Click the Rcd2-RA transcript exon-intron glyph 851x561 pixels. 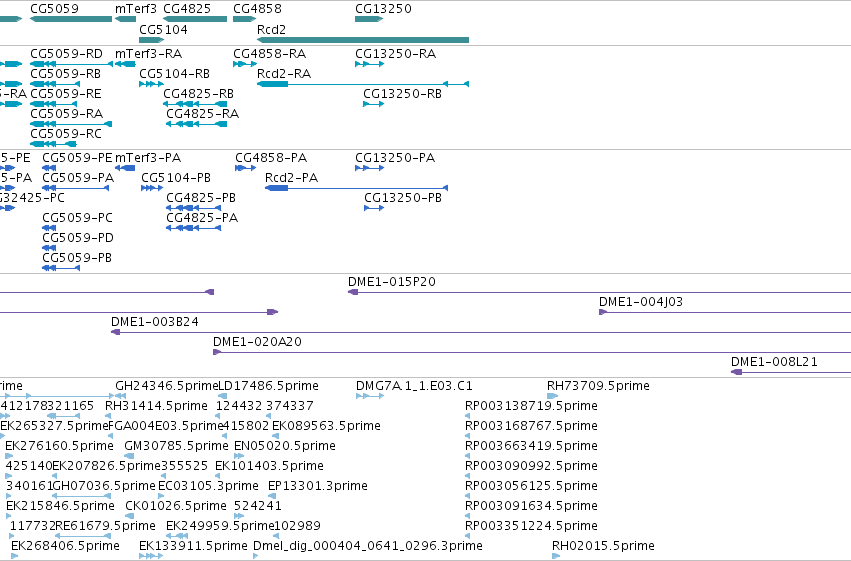363,84
